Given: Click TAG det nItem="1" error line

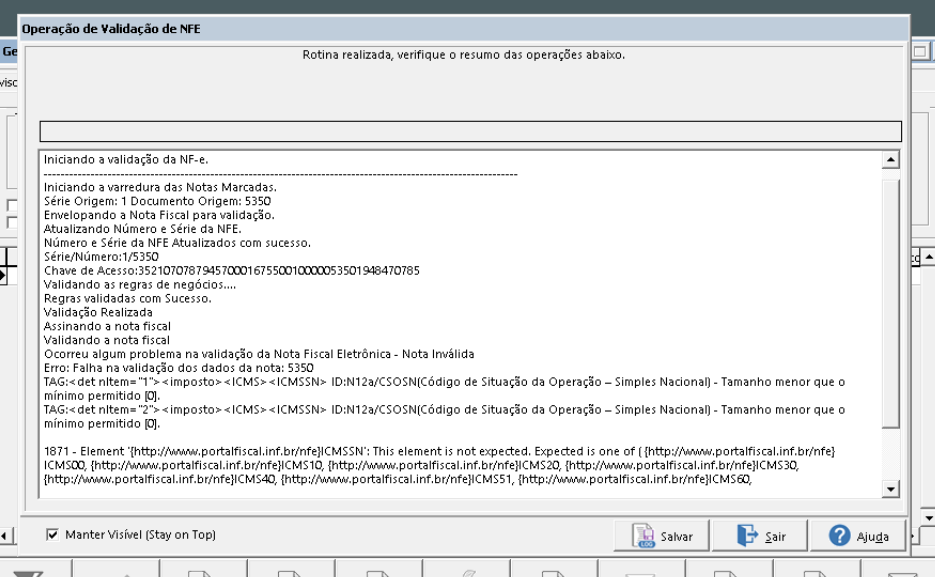Looking at the screenshot, I should tap(444, 389).
